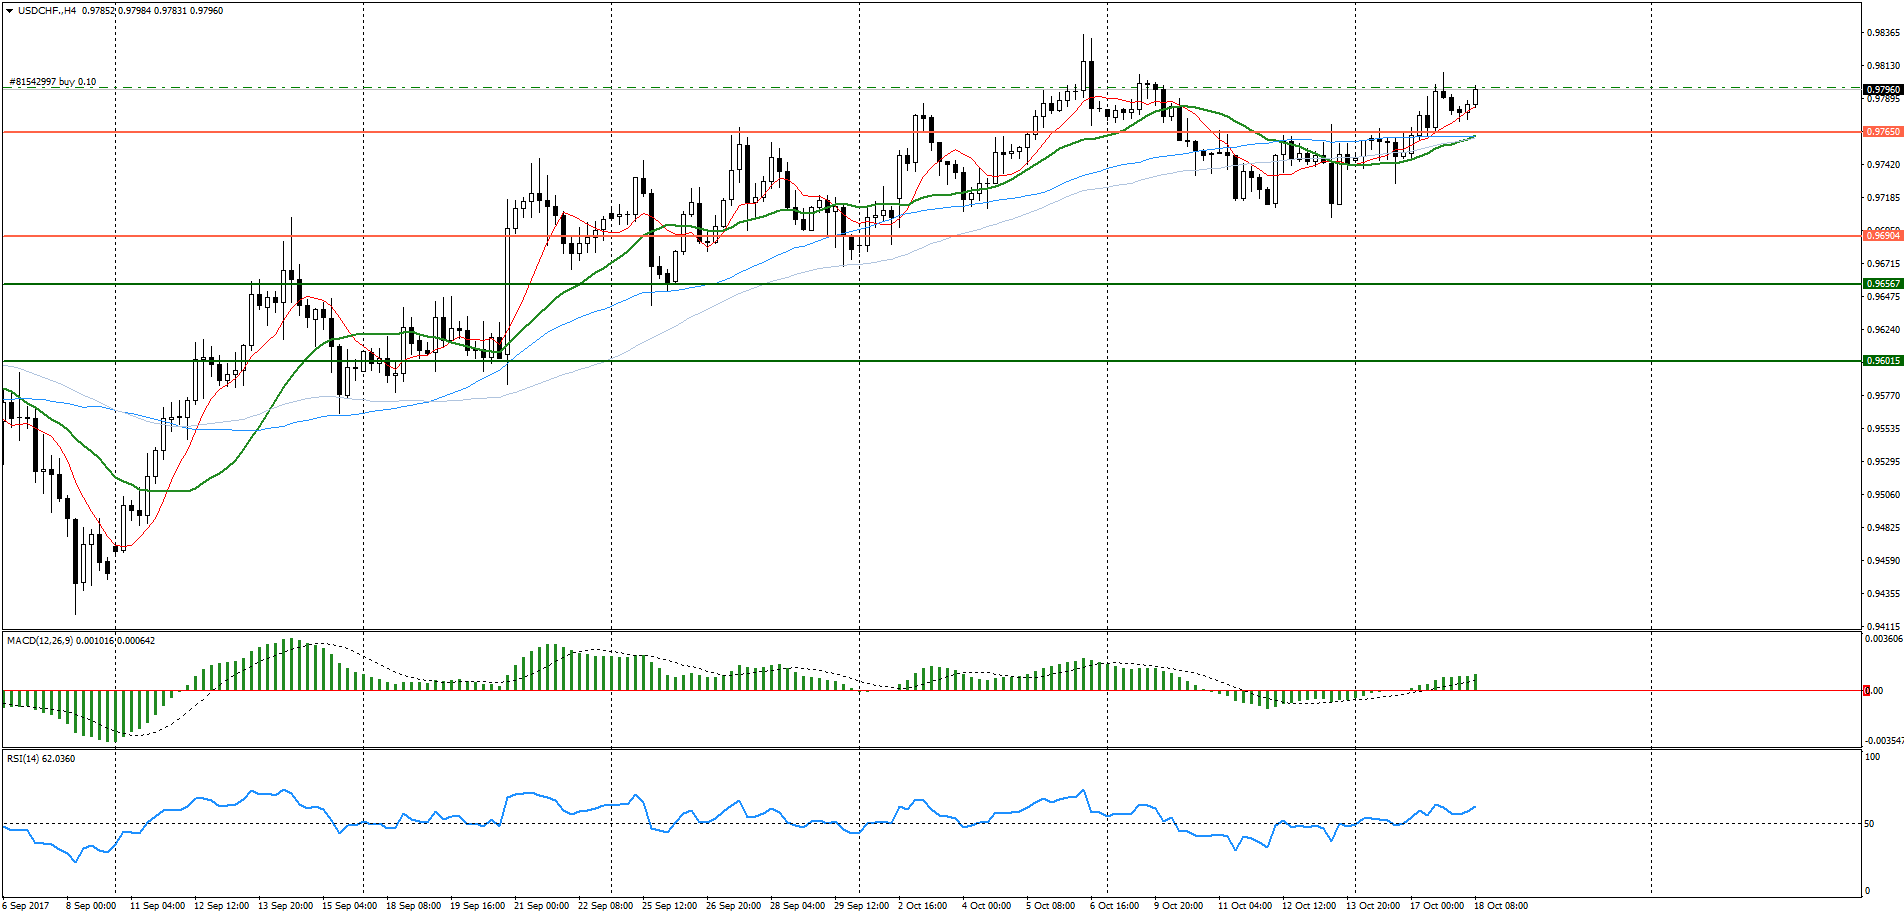Click the USDCHF.,H4 chart title
The height and width of the screenshot is (917, 1904).
click(48, 11)
